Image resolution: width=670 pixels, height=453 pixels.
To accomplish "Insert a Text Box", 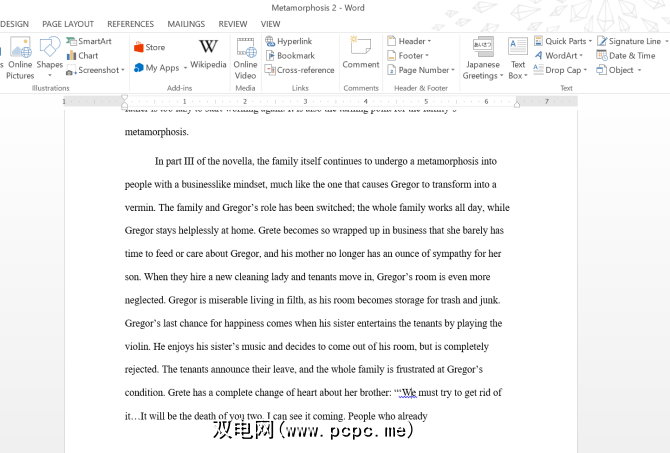I will [518, 59].
